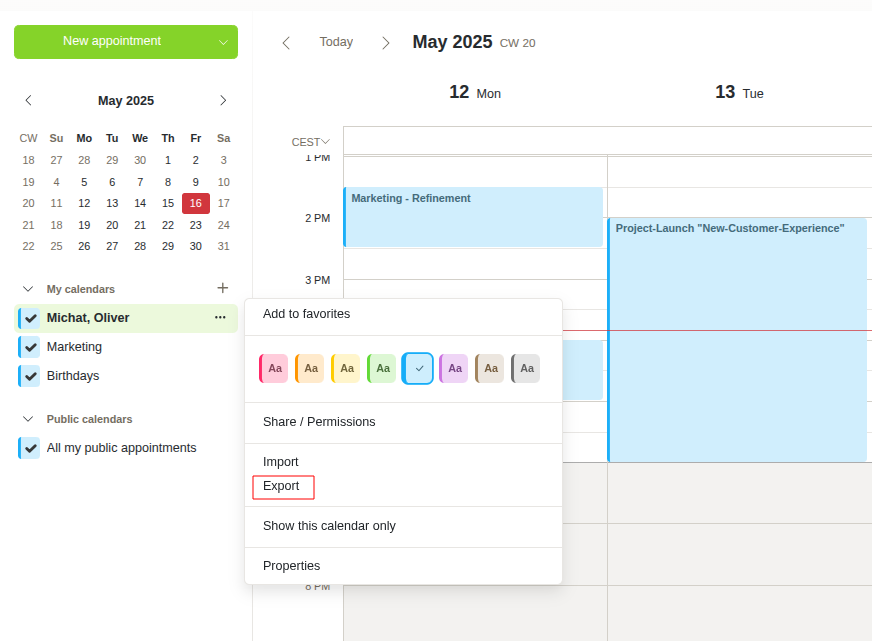This screenshot has height=641, width=872.
Task: Open the Marketing - Refinement appointment
Action: (x=472, y=216)
